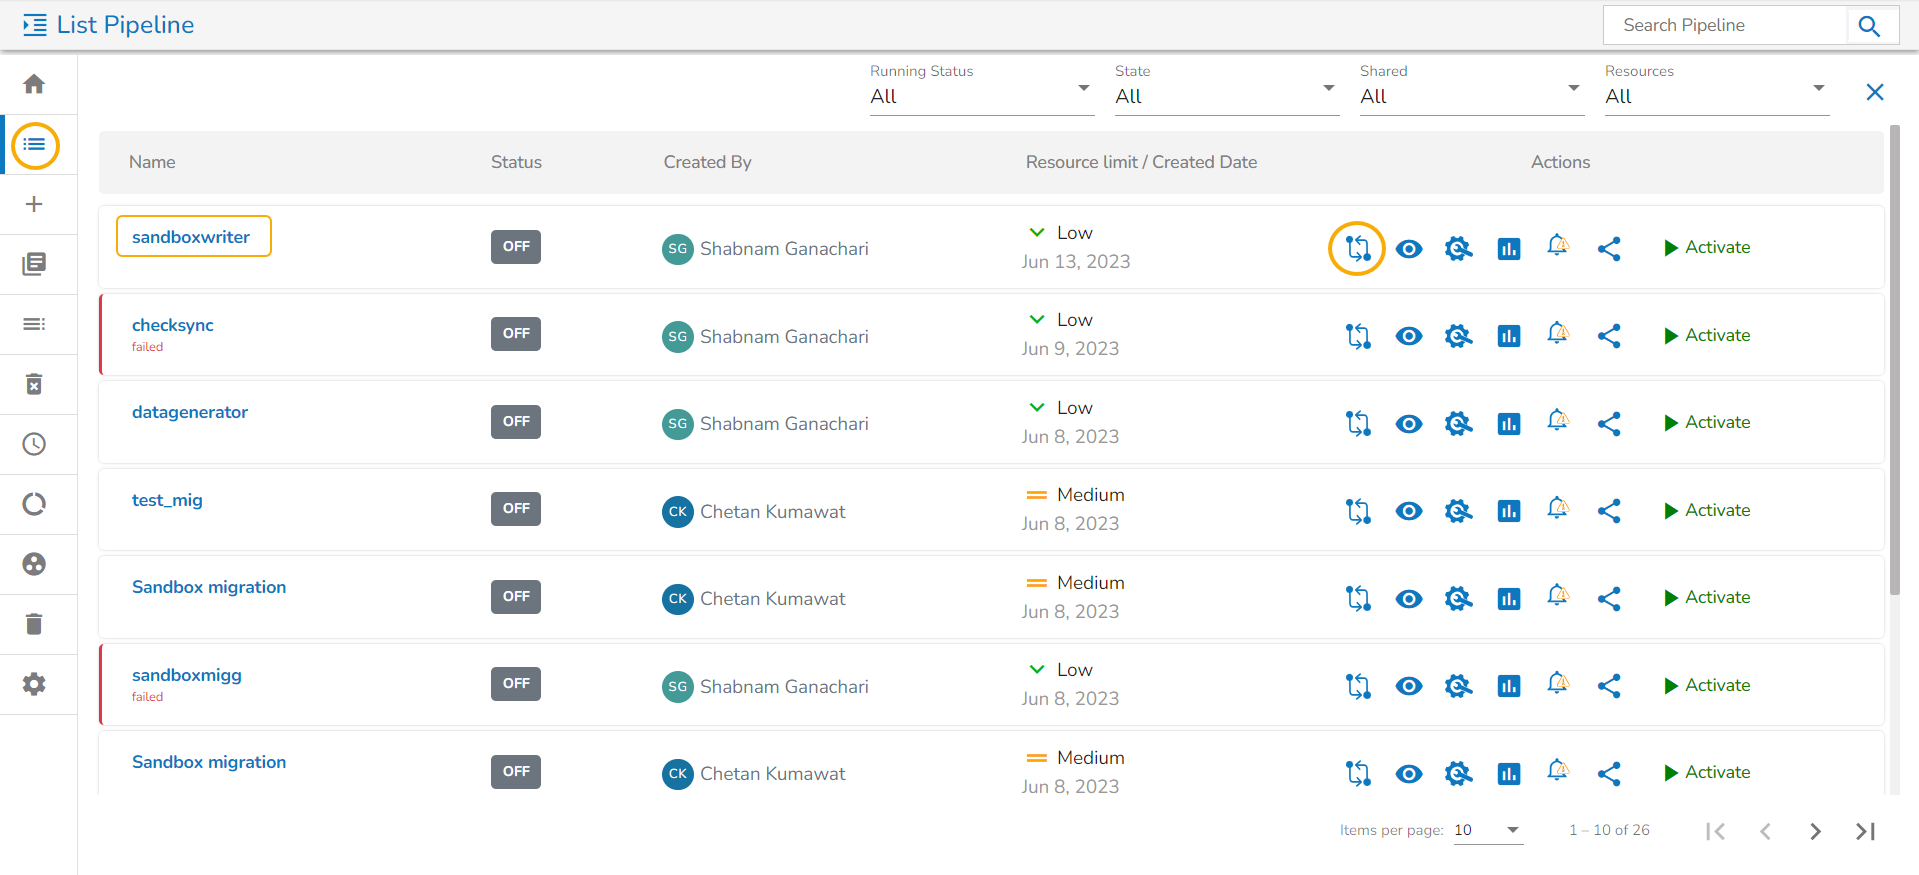Open the trash icon in sidebar

coord(34,624)
